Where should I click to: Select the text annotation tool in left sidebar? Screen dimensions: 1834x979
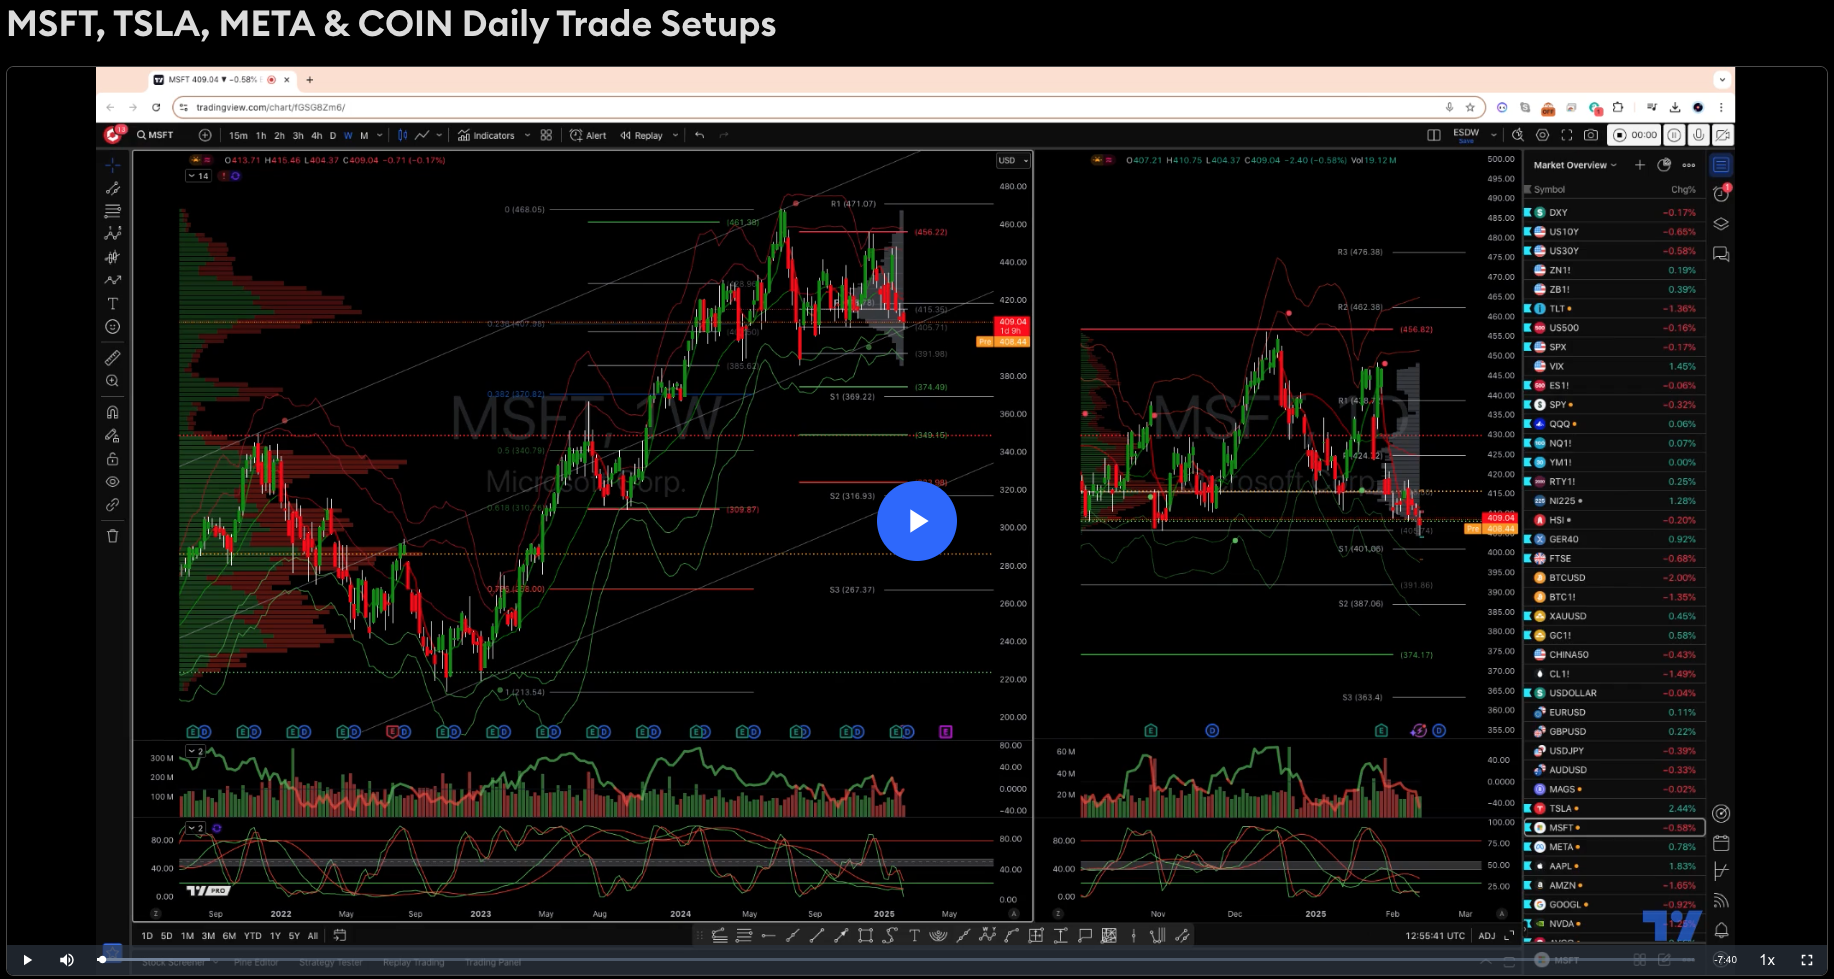112,304
